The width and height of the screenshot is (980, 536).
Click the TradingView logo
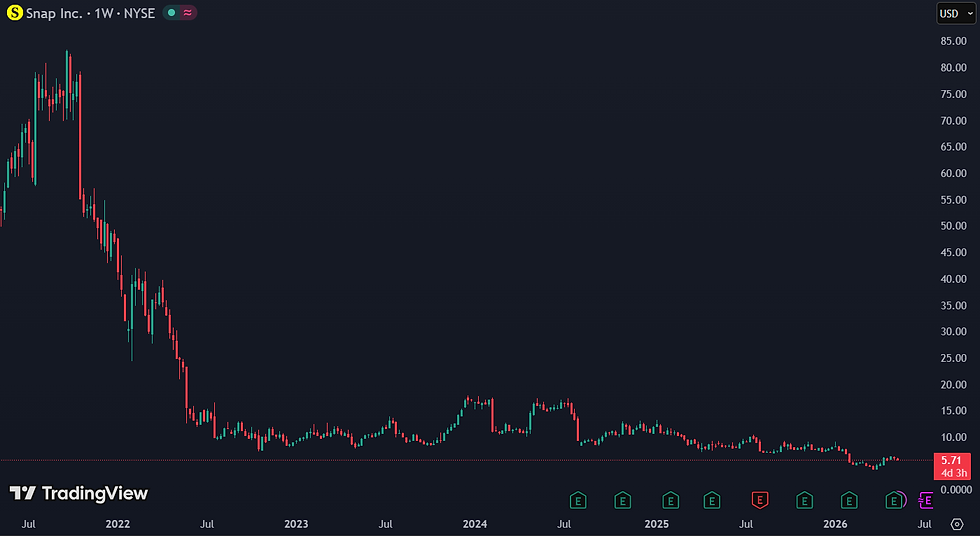pos(79,494)
